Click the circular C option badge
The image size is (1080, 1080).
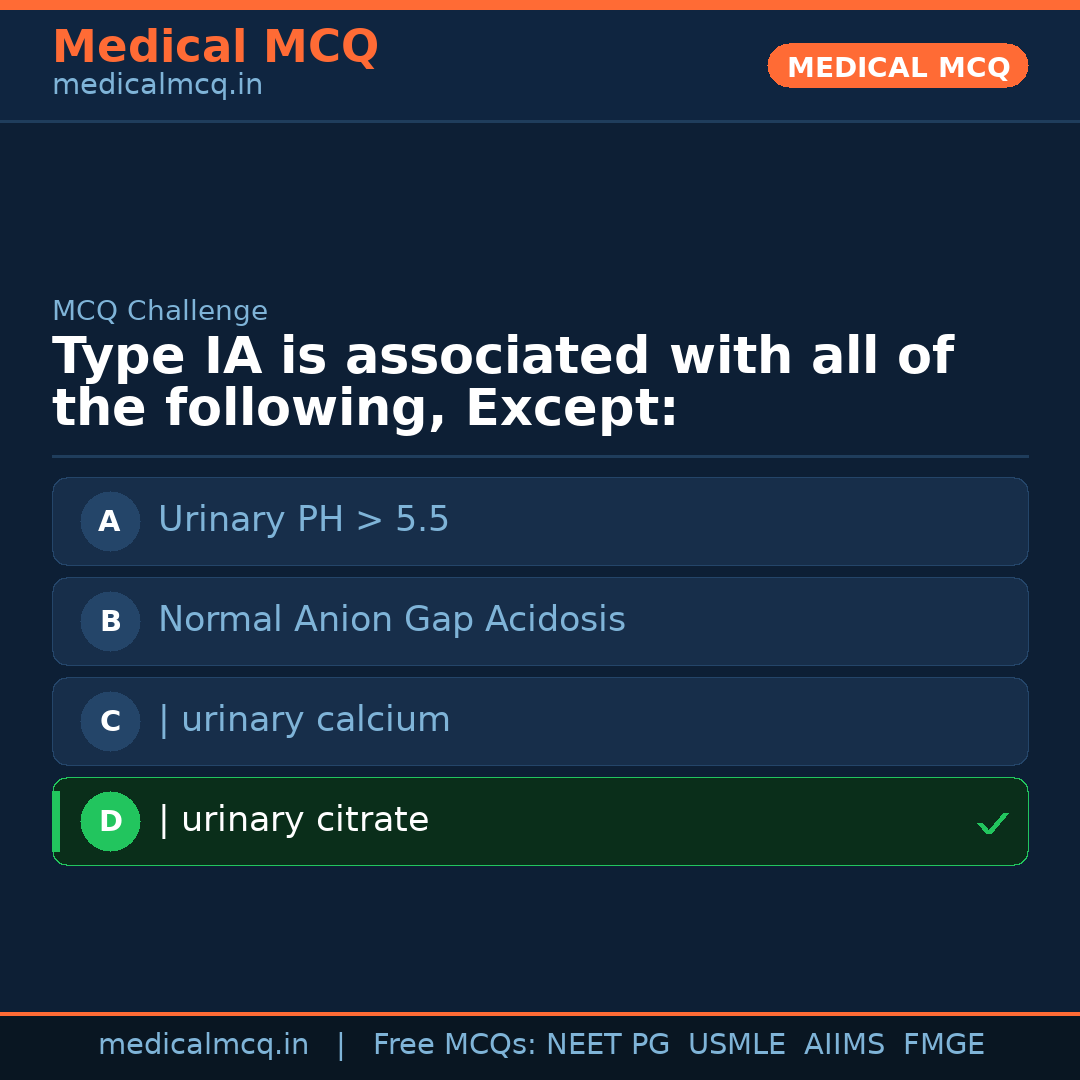click(110, 721)
